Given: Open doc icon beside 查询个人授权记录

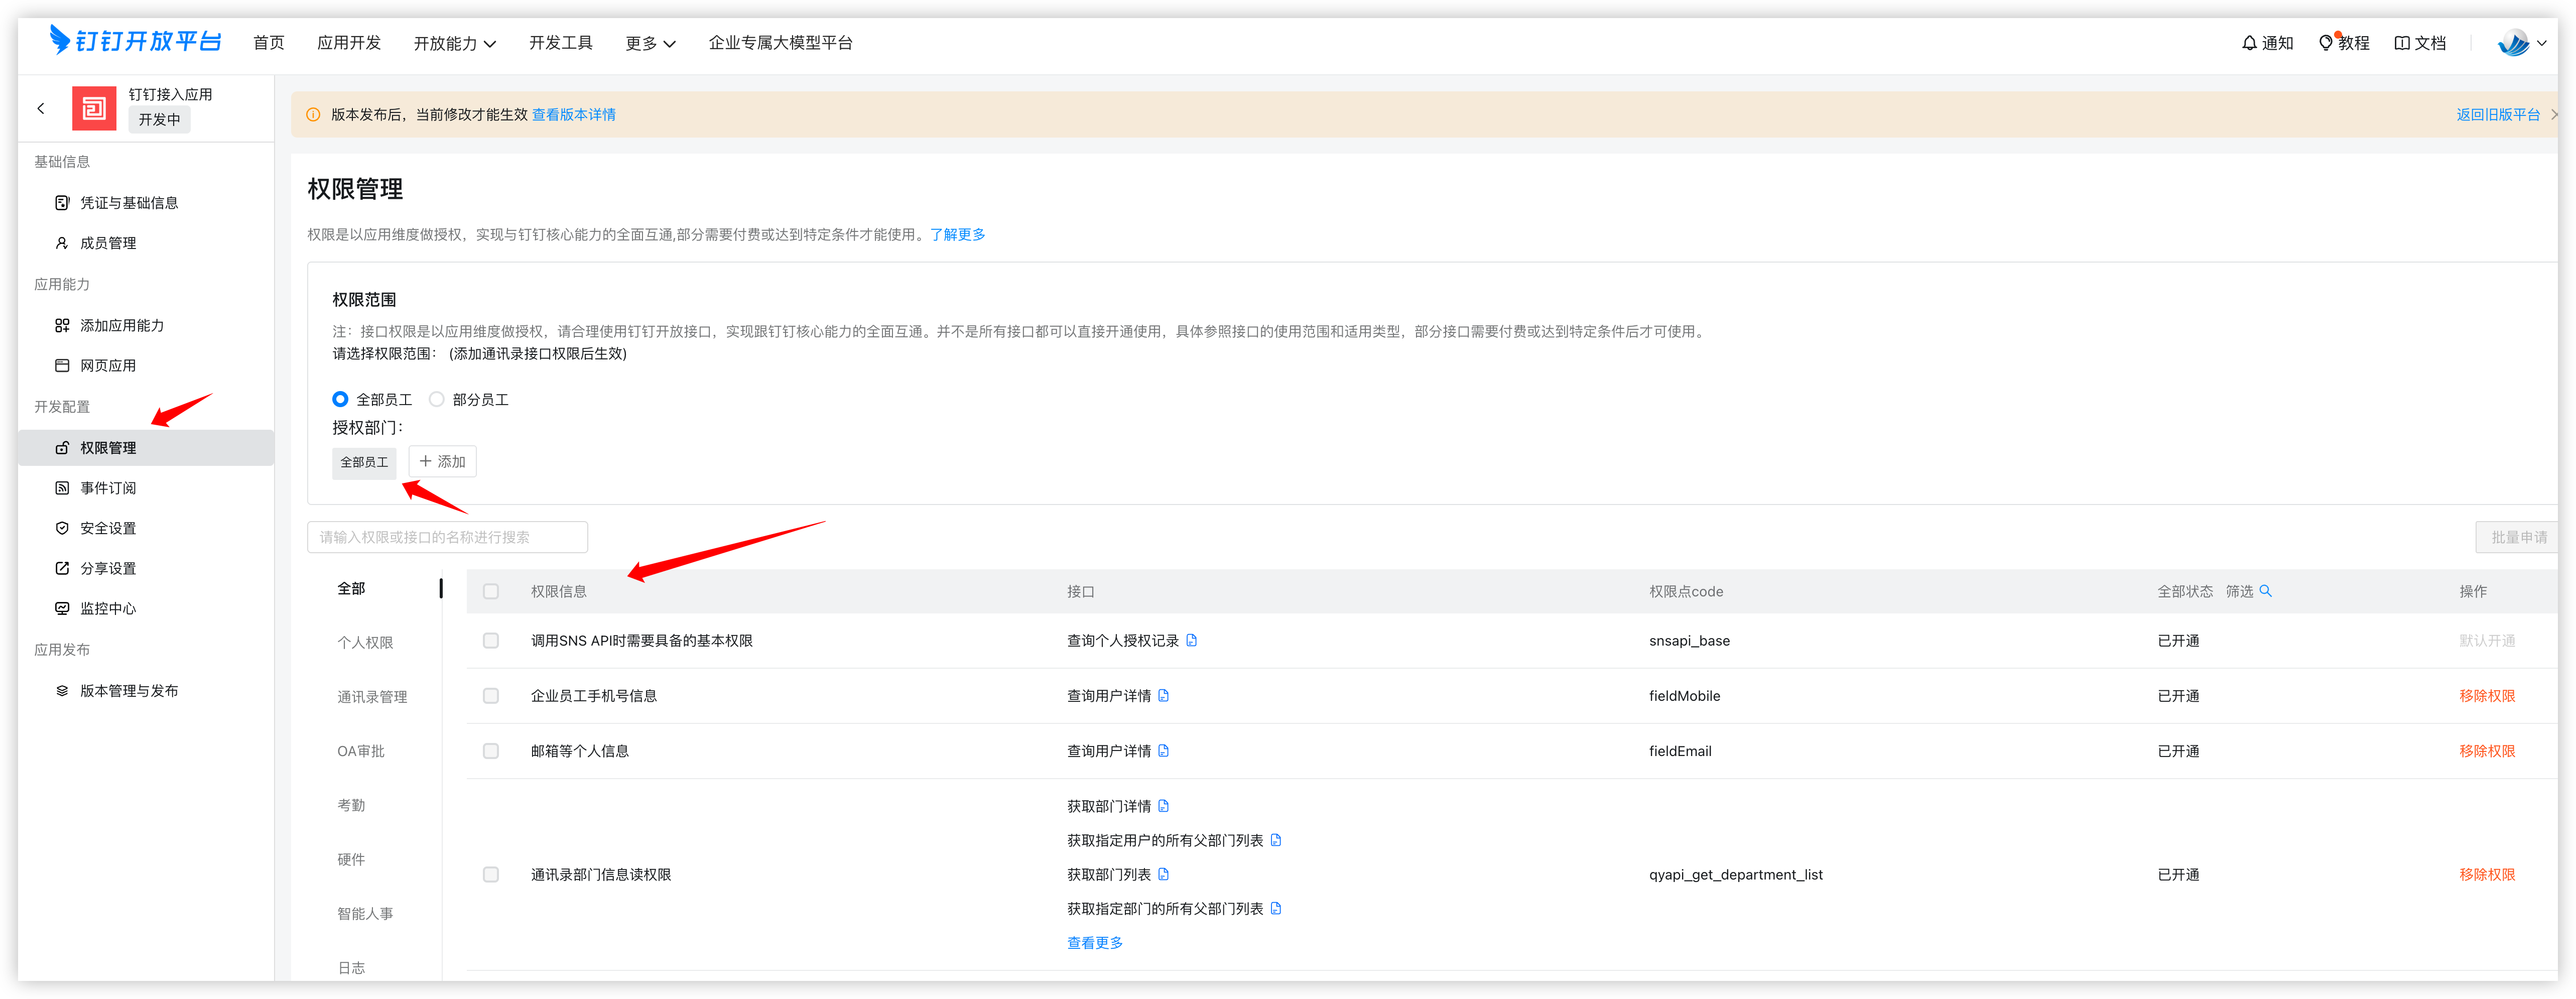Looking at the screenshot, I should pos(1191,641).
